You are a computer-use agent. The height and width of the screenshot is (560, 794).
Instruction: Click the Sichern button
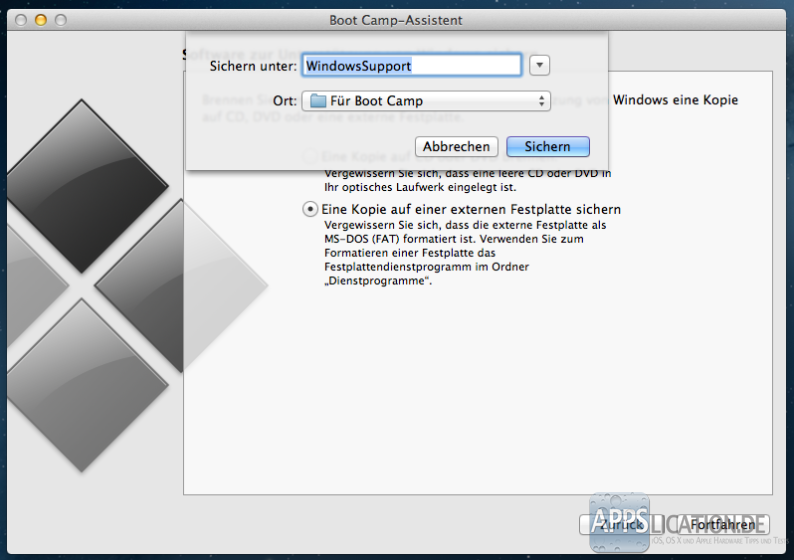point(548,146)
